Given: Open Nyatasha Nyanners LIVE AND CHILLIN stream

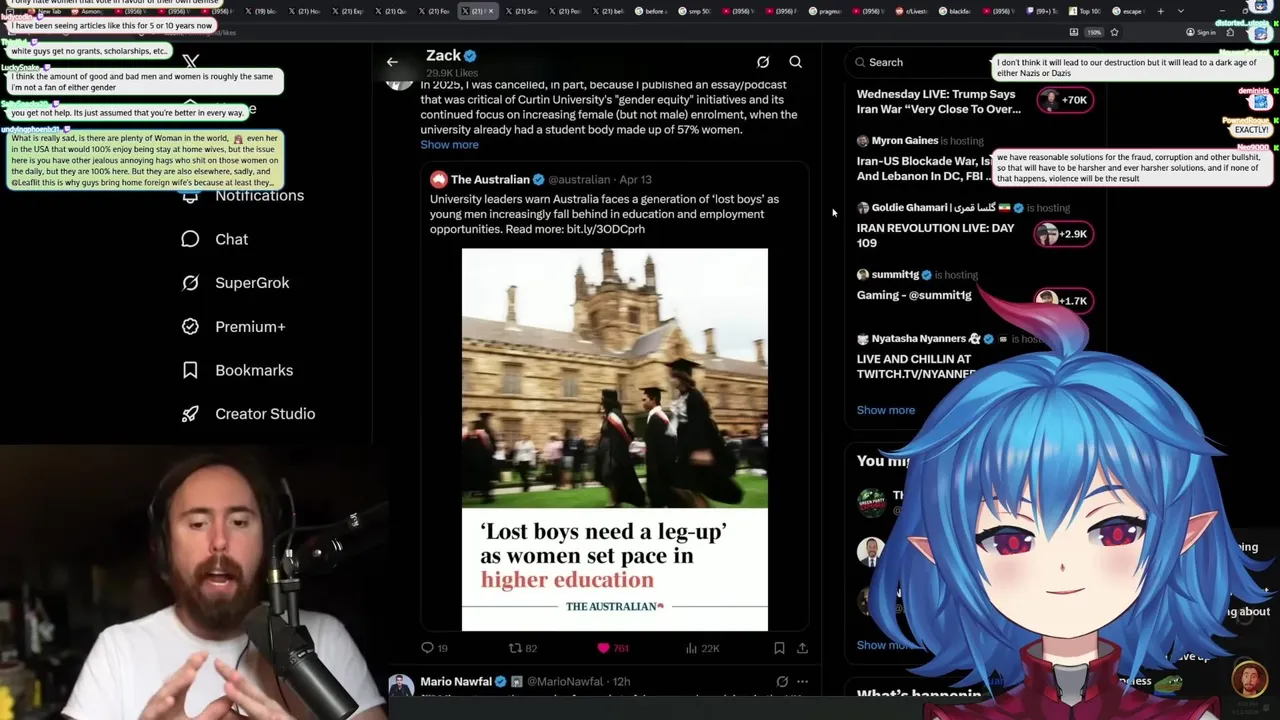Looking at the screenshot, I should (x=915, y=366).
